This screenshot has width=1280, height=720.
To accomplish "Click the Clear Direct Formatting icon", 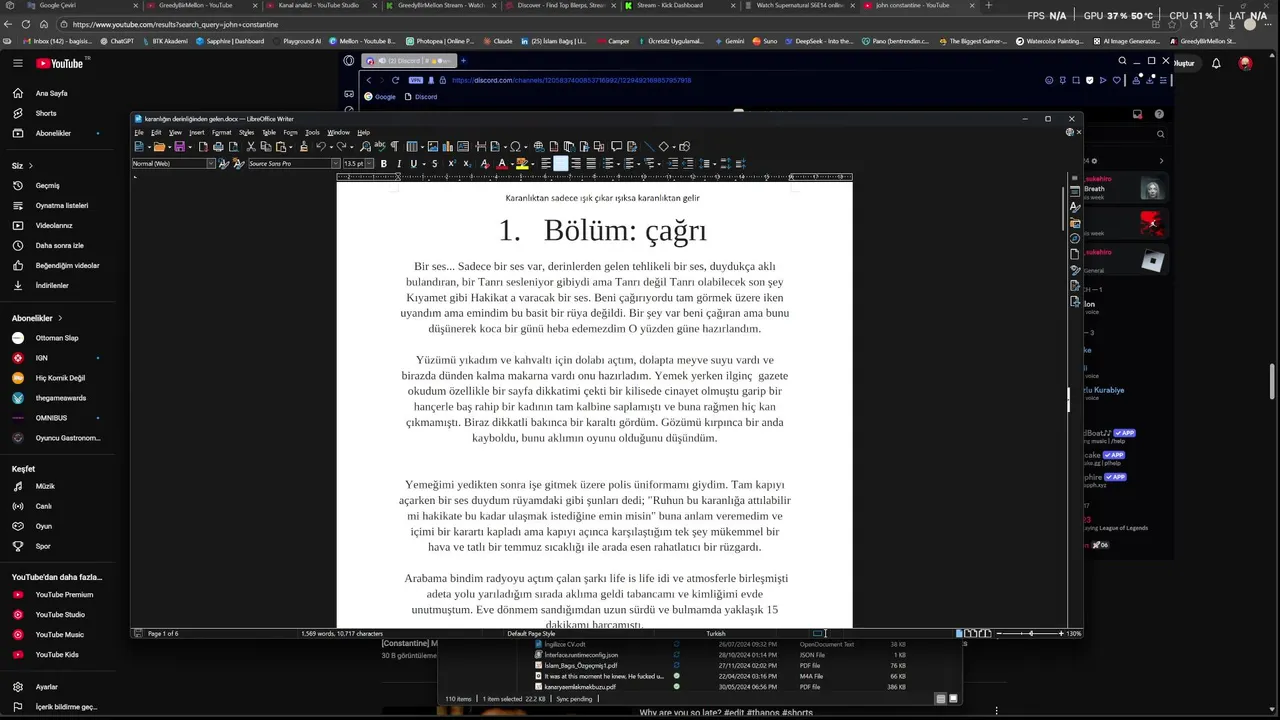I will click(485, 163).
